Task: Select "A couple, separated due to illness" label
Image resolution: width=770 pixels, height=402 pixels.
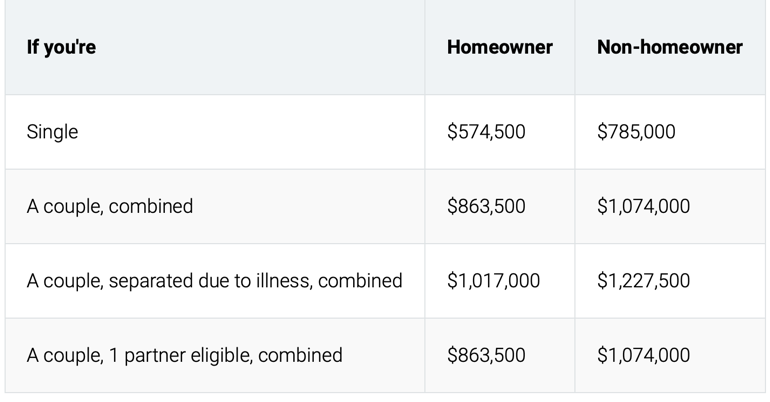Action: click(x=169, y=281)
